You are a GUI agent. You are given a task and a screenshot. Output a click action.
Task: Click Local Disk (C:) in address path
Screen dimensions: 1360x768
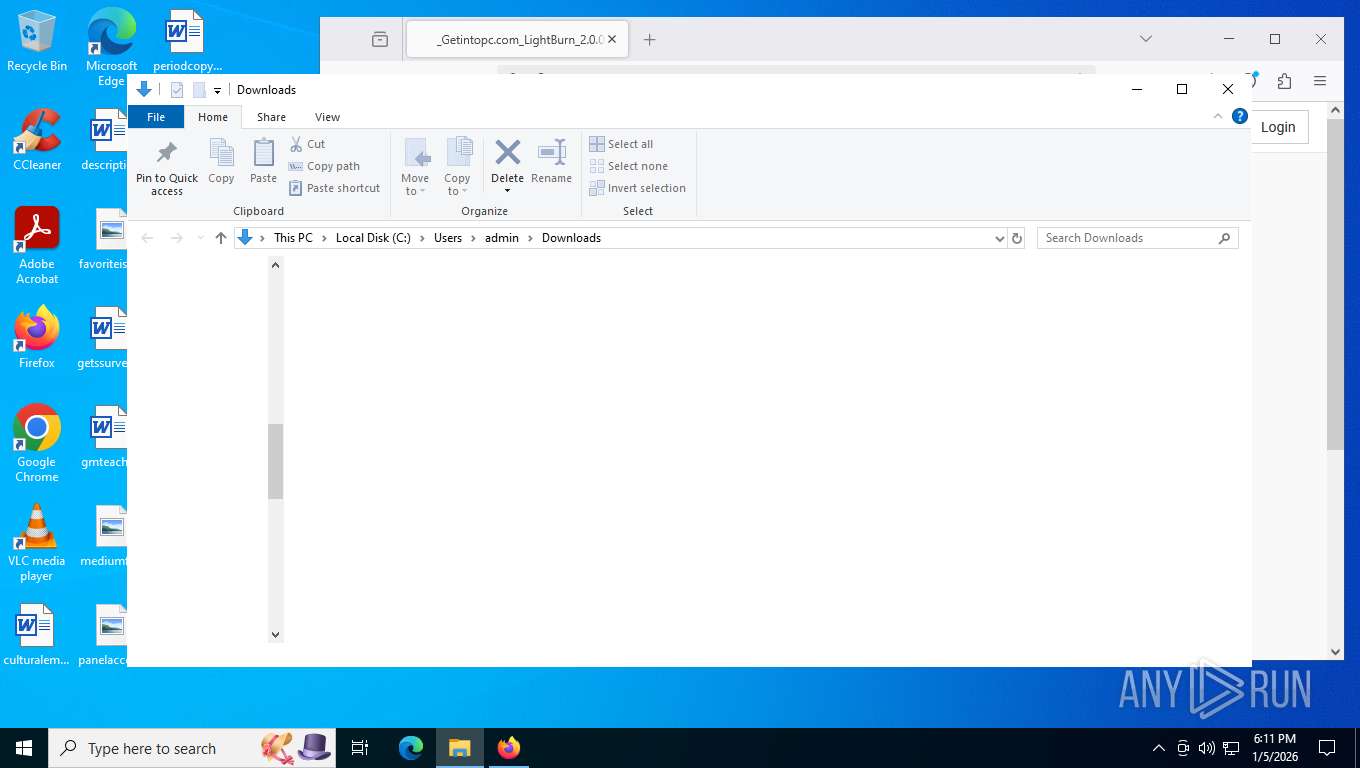(x=373, y=238)
